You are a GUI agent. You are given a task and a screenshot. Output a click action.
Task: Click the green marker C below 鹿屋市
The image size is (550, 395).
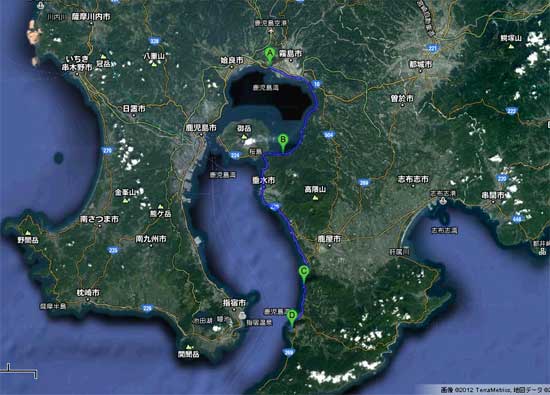pyautogui.click(x=303, y=274)
